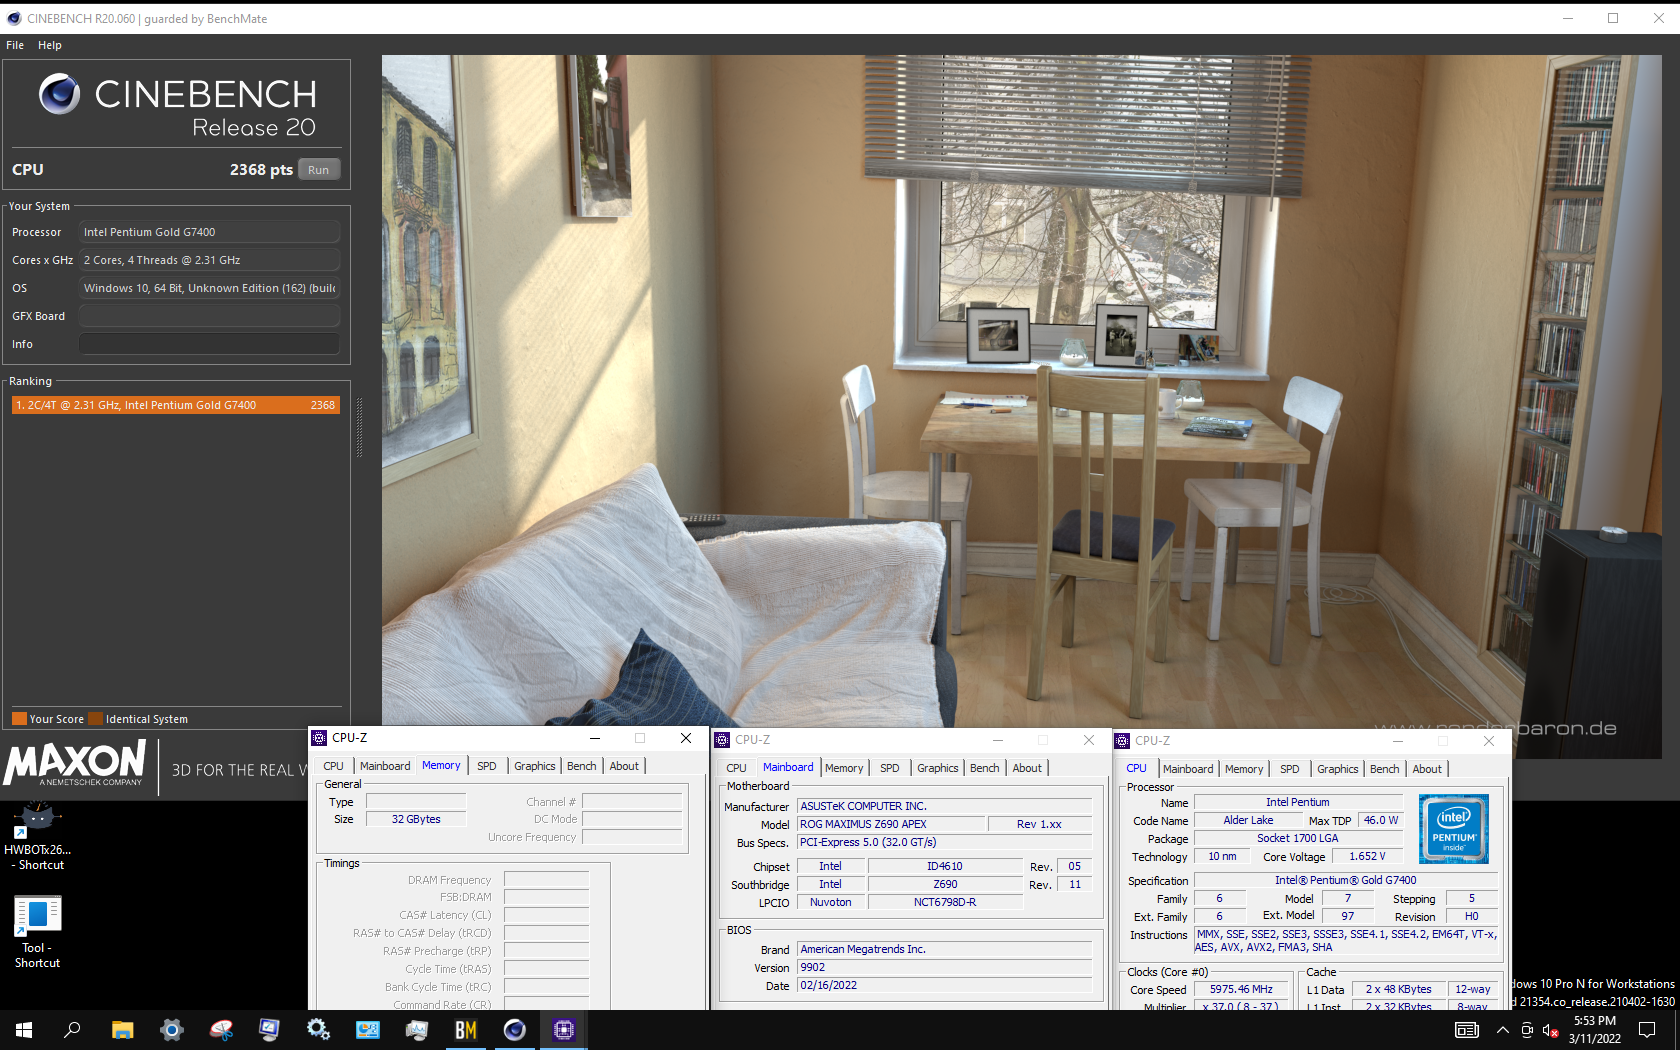The image size is (1680, 1050).
Task: Click the muted volume tray icon
Action: (x=1551, y=1030)
